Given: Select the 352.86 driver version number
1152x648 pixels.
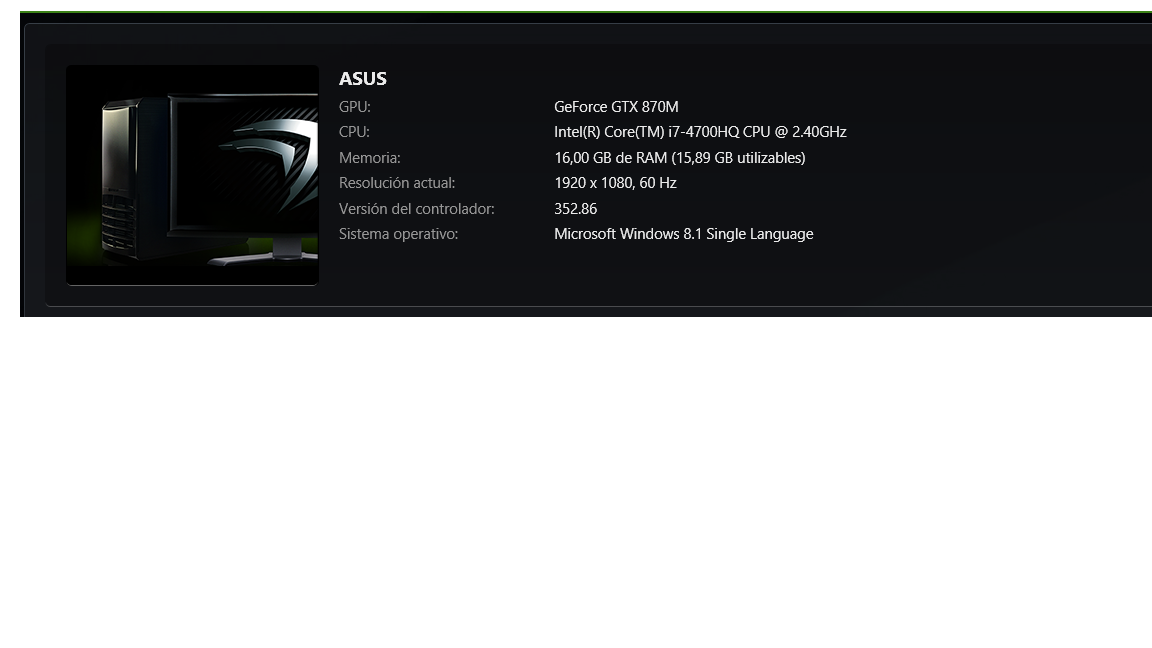Looking at the screenshot, I should click(x=576, y=209).
